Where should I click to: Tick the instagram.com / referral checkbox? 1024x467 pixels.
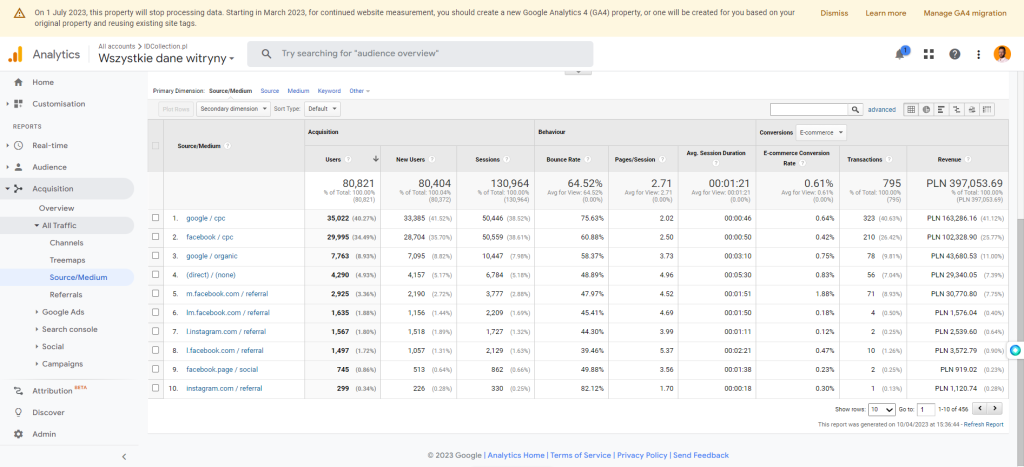155,388
